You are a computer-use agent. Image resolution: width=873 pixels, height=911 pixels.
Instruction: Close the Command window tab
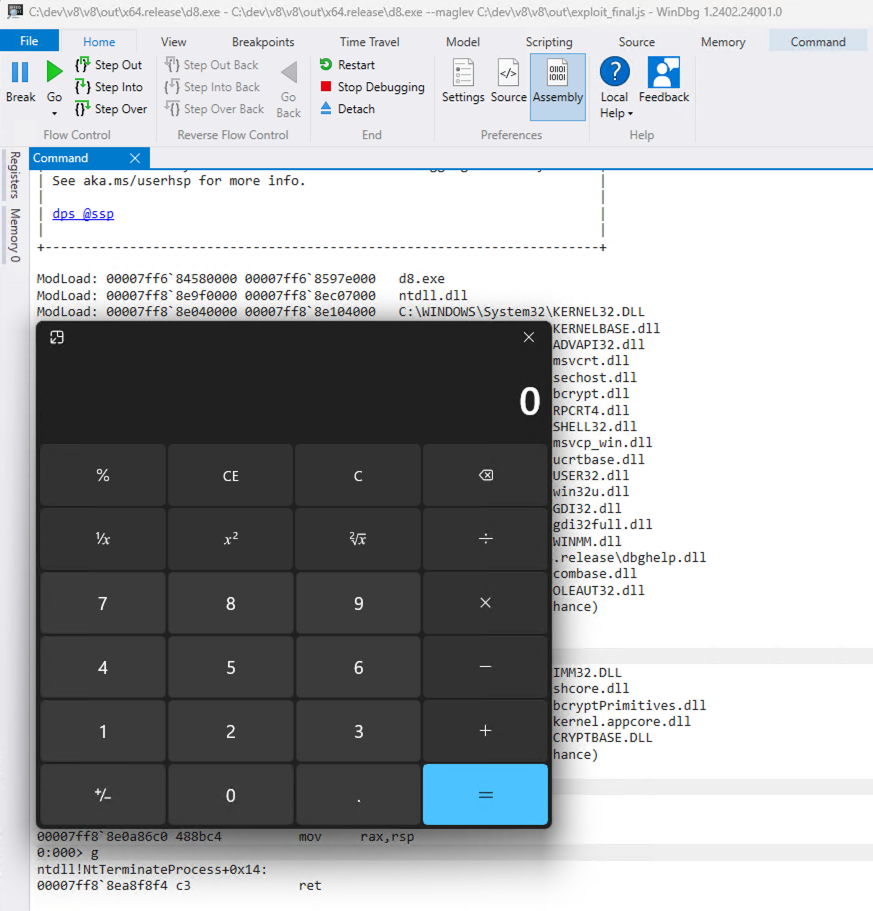[135, 158]
